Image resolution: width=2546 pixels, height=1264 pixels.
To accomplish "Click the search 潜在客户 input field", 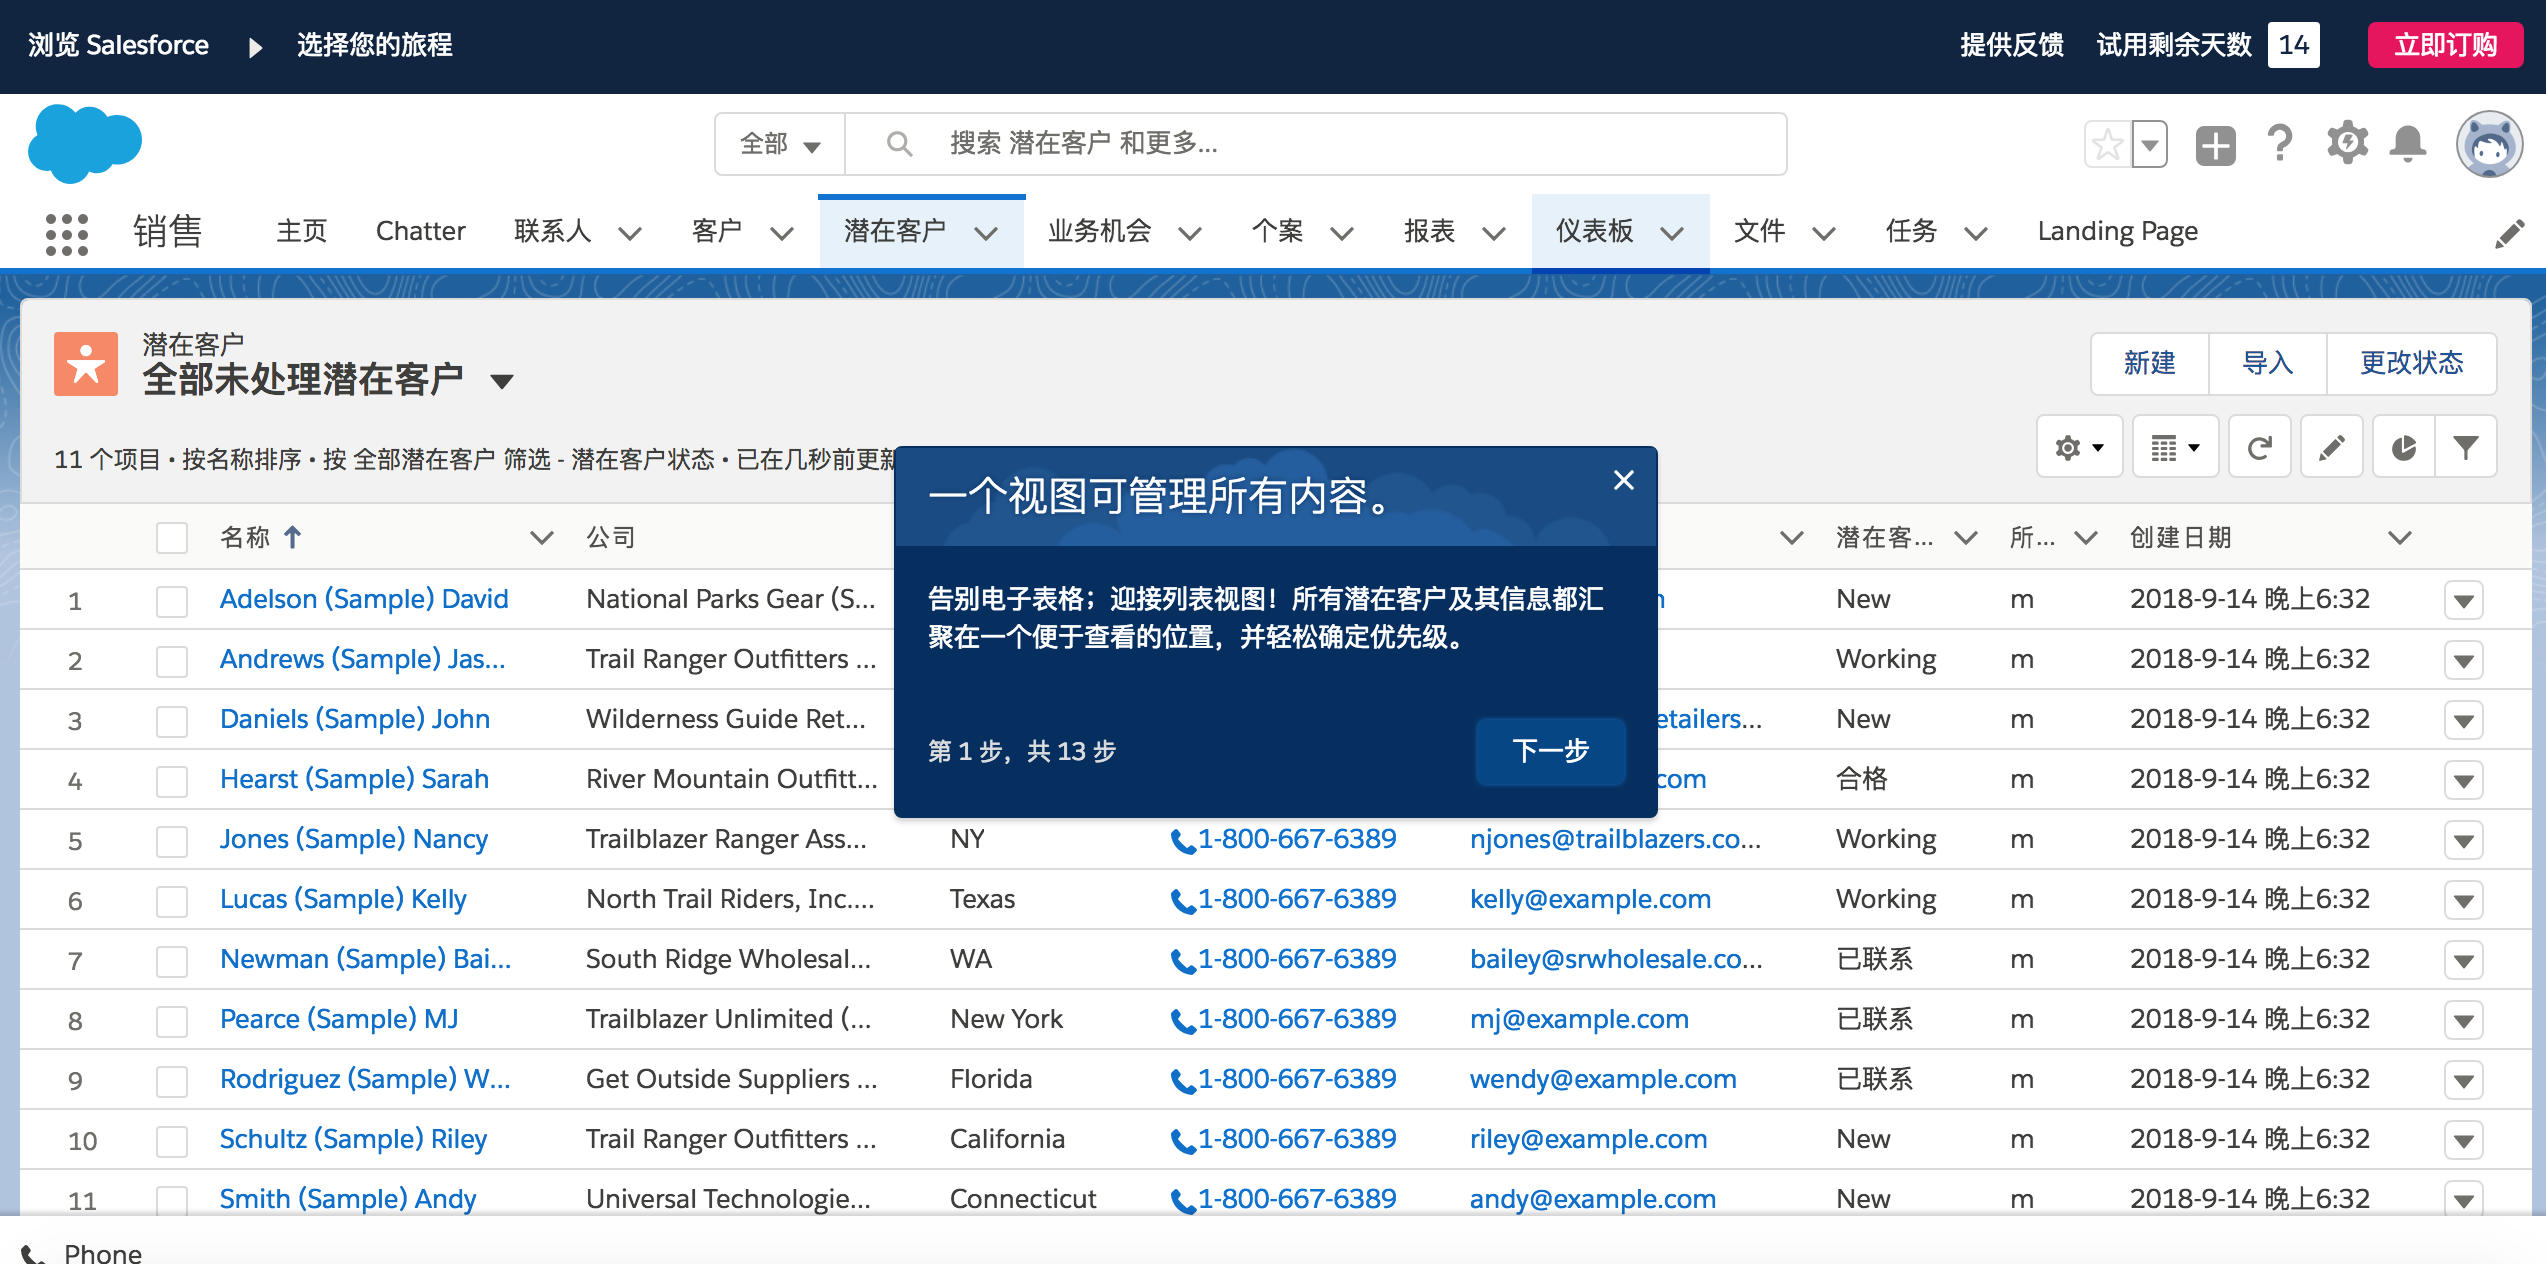I will (x=1315, y=144).
